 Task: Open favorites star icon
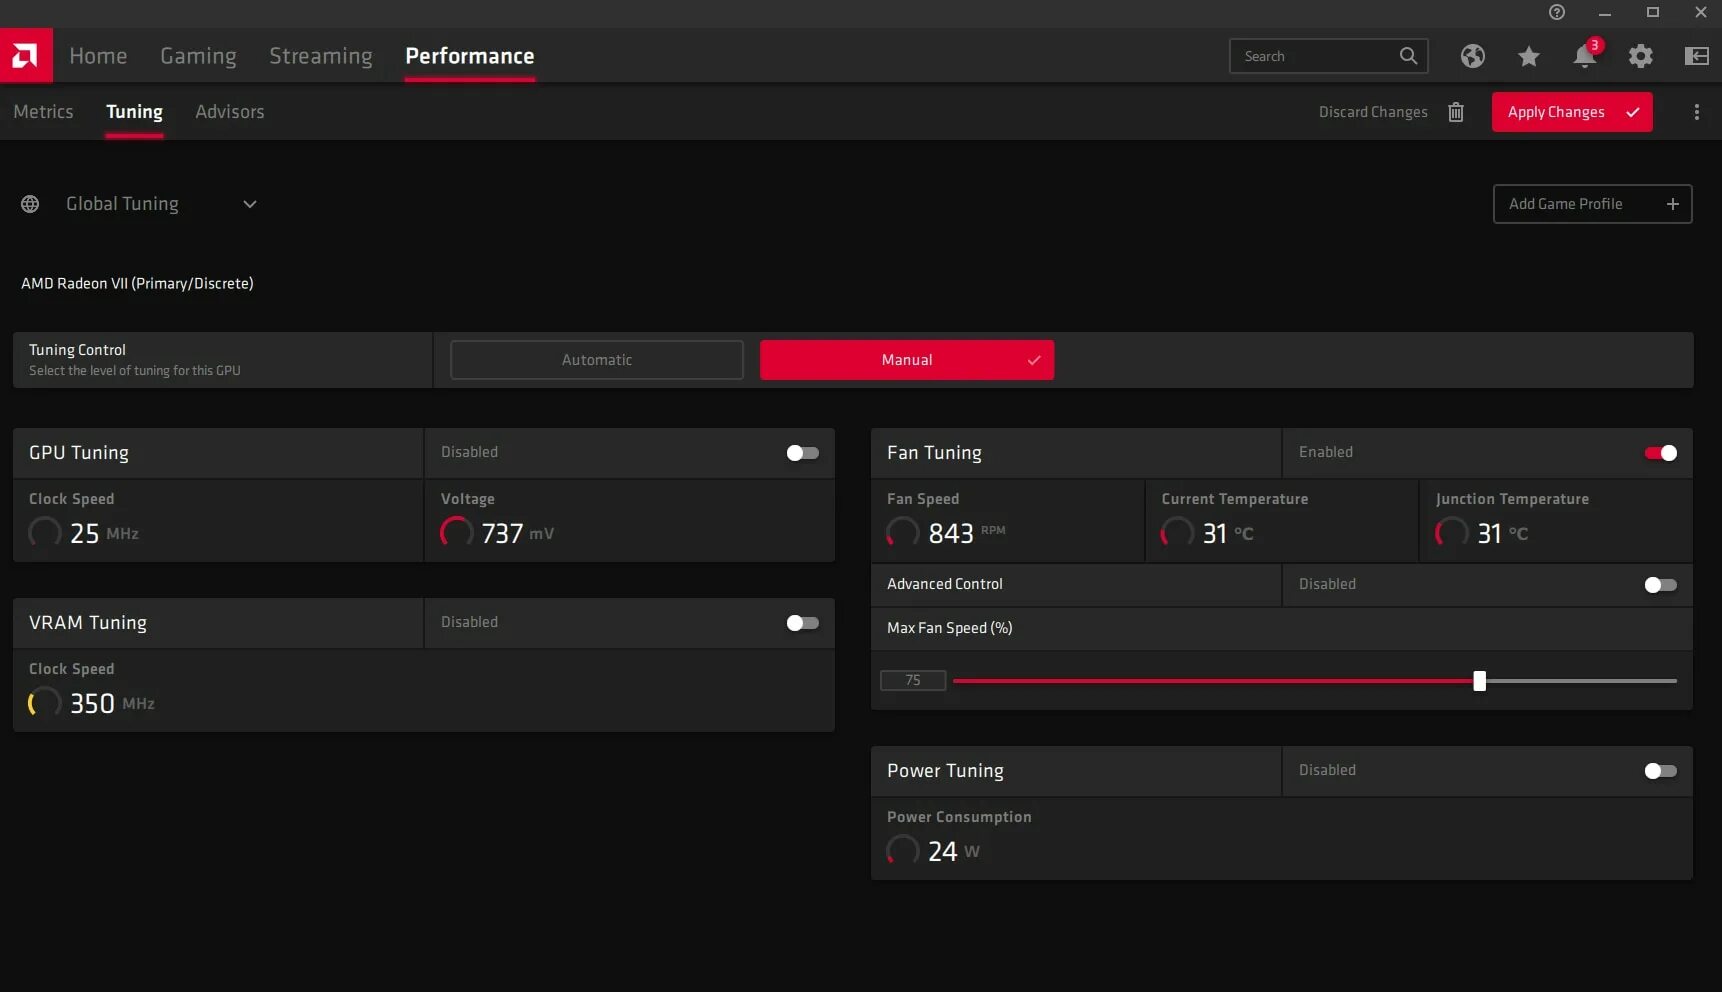click(x=1528, y=56)
